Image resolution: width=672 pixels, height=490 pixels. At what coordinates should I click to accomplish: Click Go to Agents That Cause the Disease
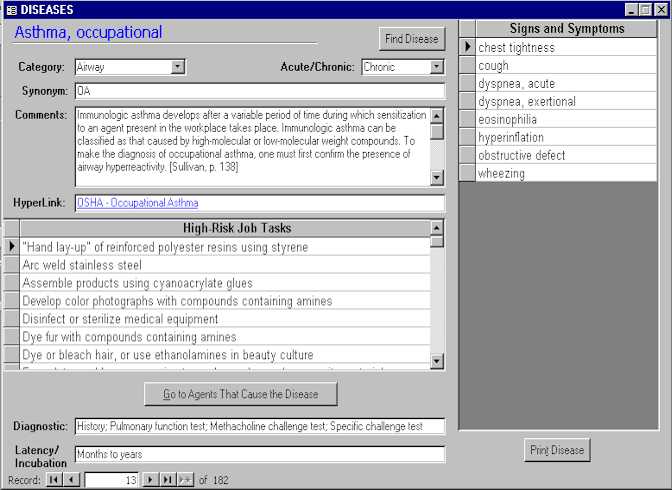[240, 394]
